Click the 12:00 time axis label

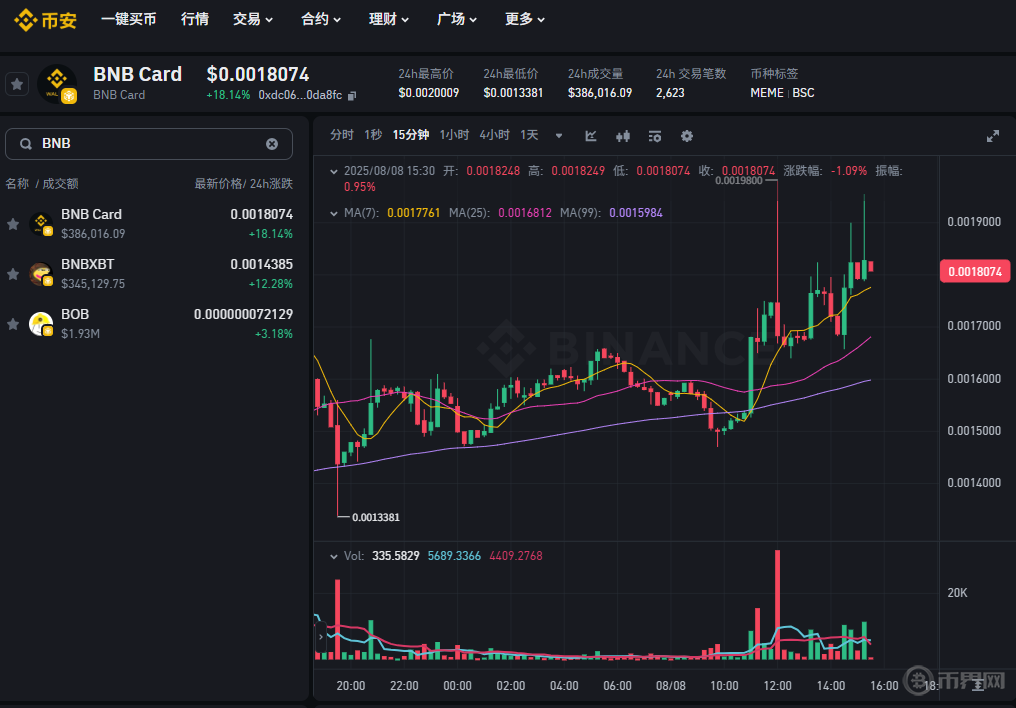pos(778,685)
